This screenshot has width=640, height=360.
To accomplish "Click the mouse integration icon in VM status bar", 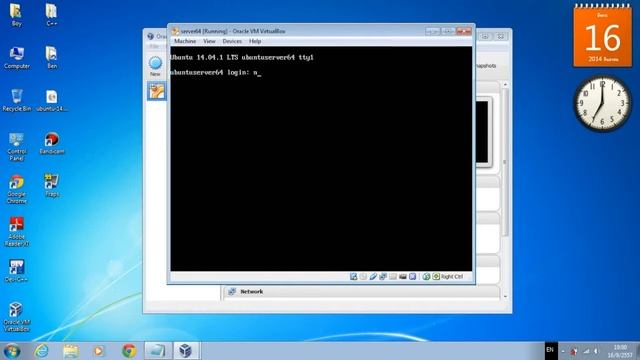I will point(413,276).
